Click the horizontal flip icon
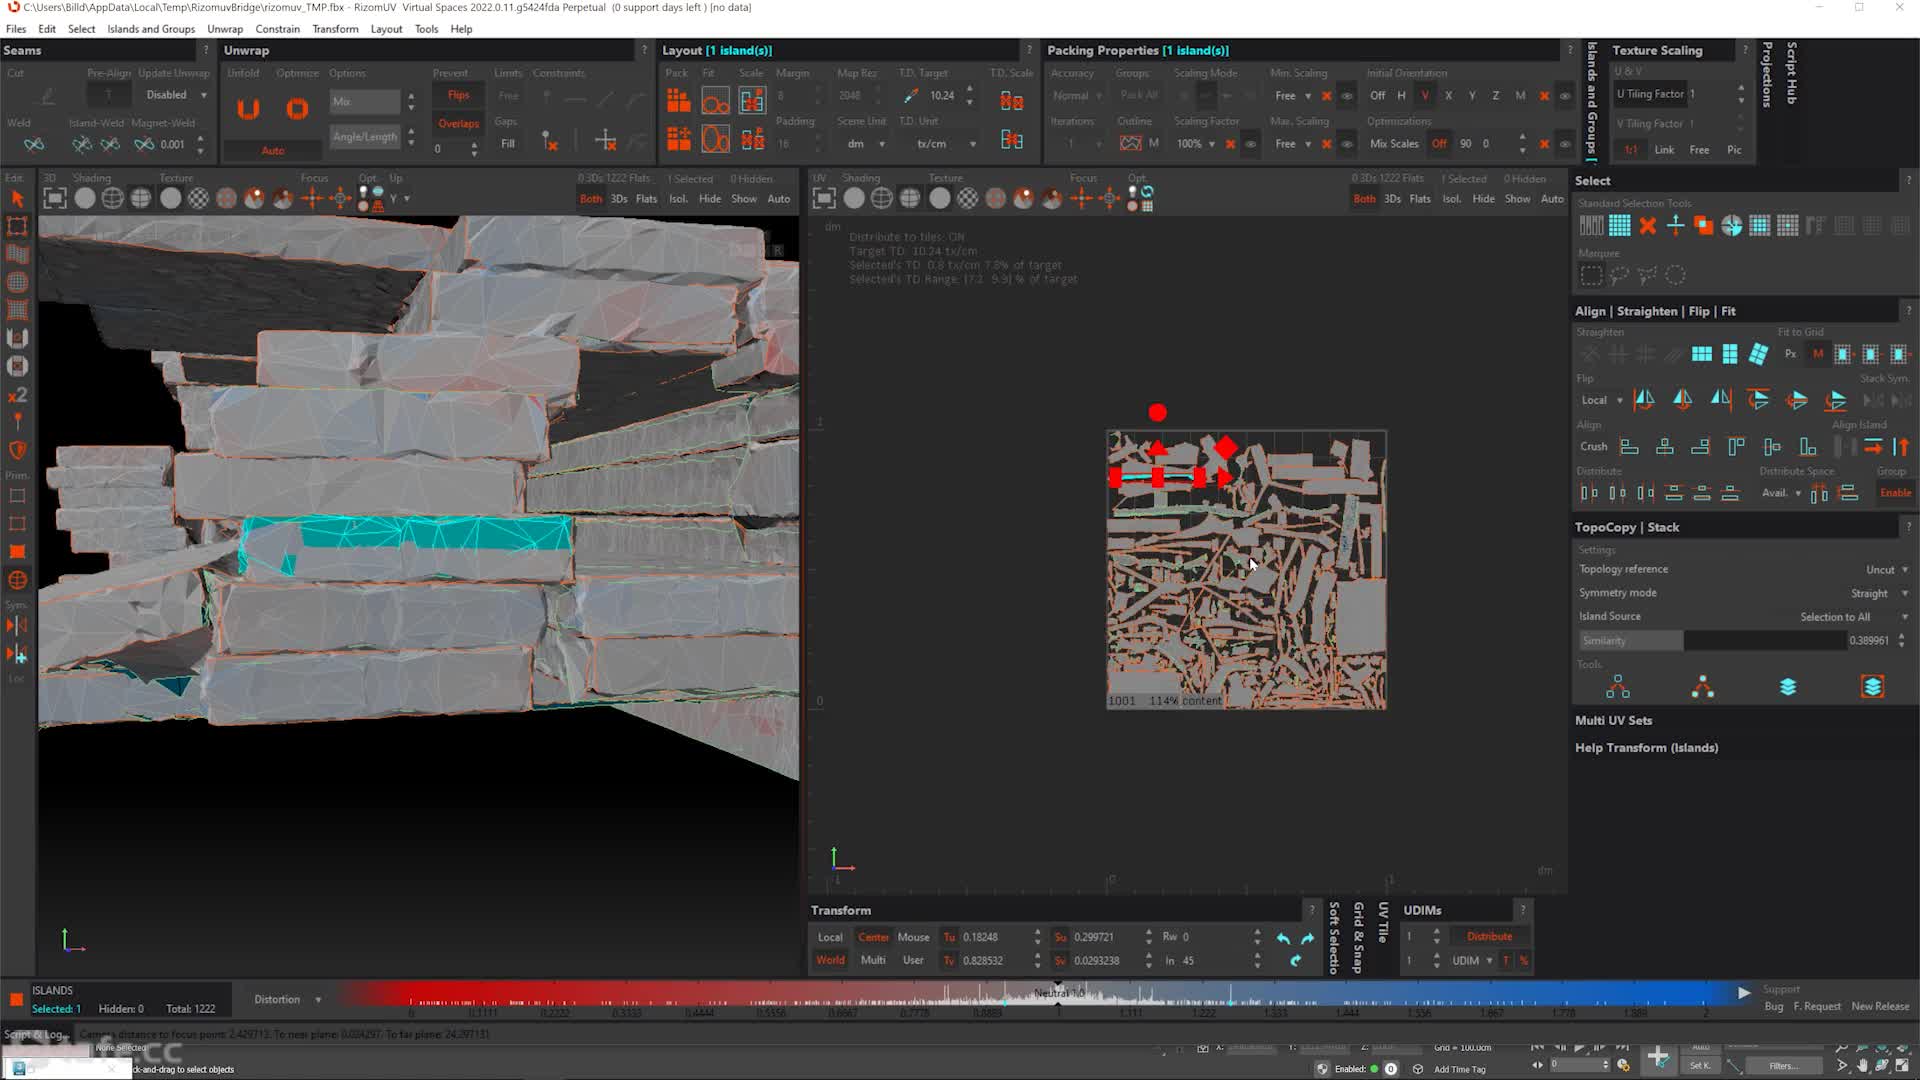The width and height of the screenshot is (1920, 1080). (x=1643, y=400)
